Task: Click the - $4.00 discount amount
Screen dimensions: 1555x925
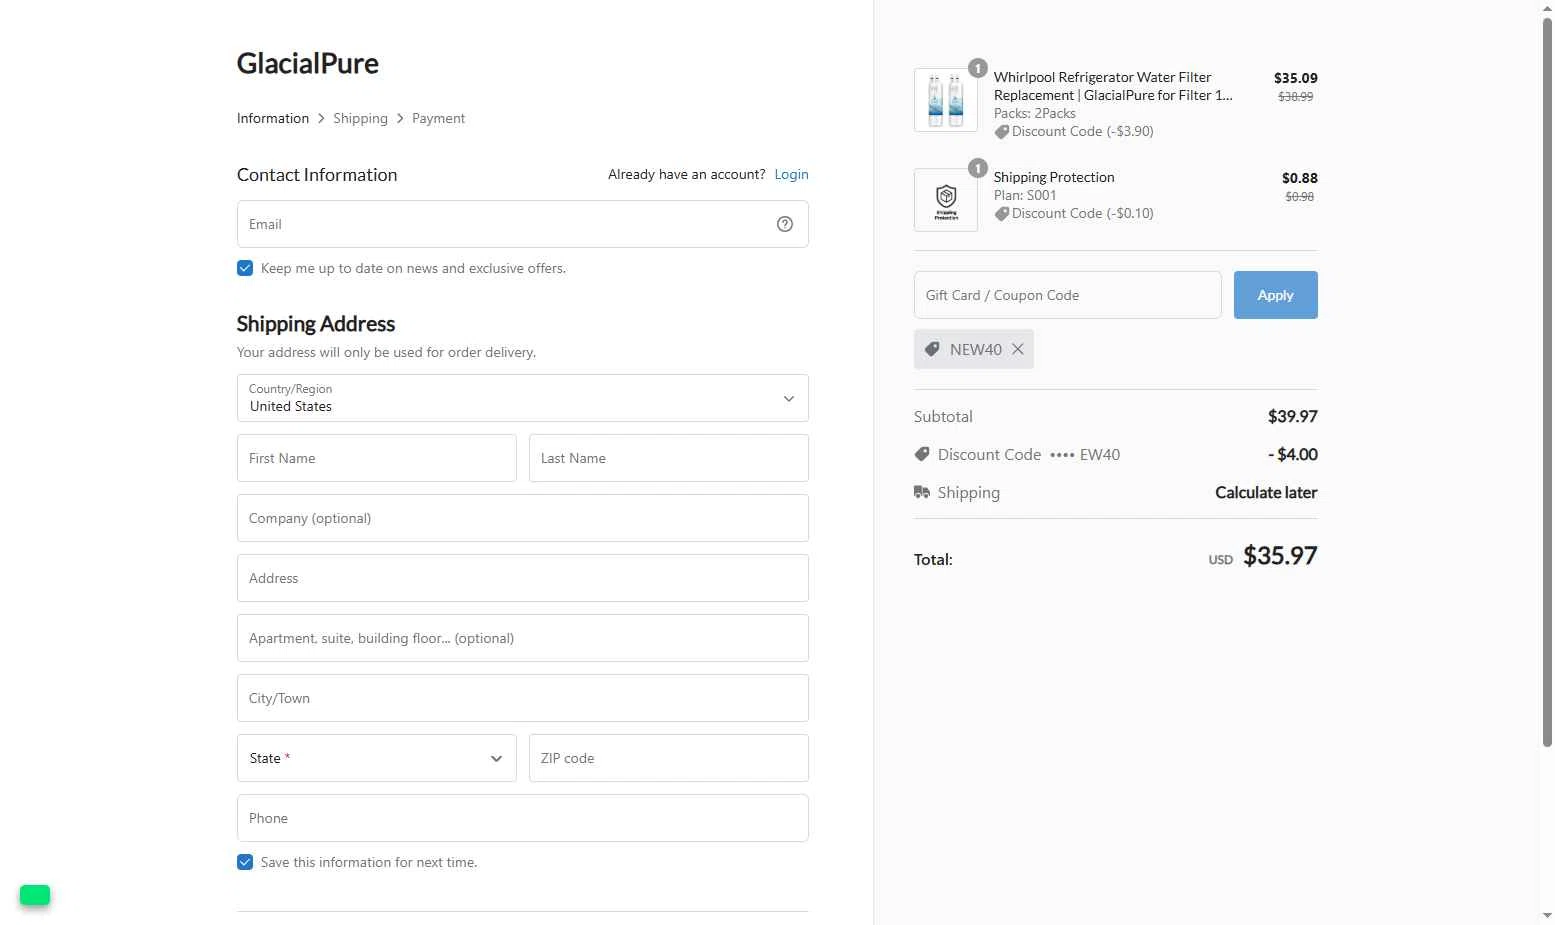Action: tap(1292, 454)
